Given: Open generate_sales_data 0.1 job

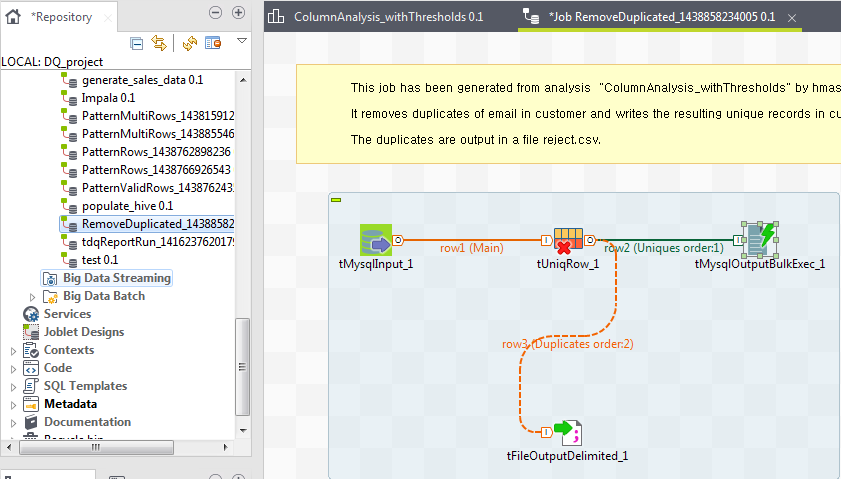Looking at the screenshot, I should click(142, 80).
